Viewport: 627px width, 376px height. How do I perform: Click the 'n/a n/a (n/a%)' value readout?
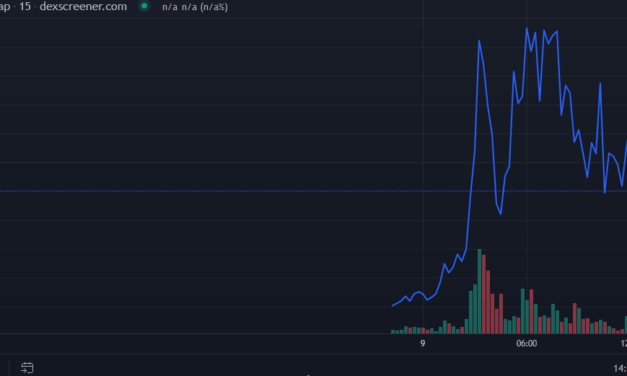[195, 7]
